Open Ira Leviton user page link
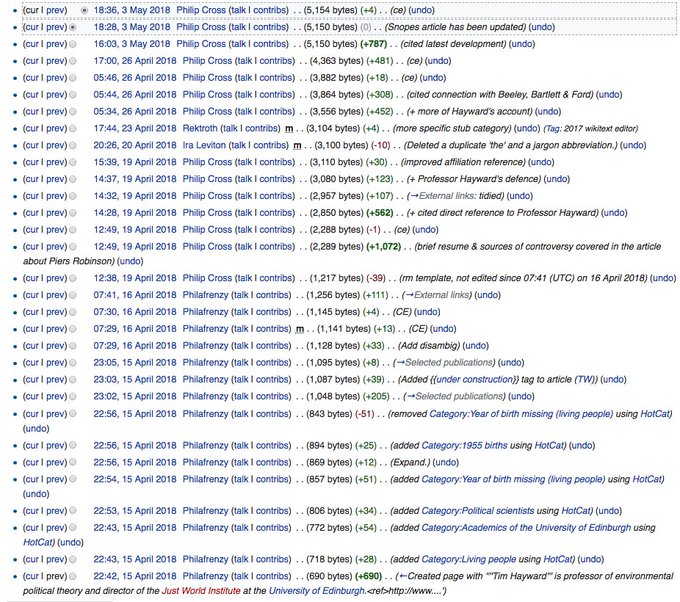Screen dimensions: 680x602 [204, 145]
